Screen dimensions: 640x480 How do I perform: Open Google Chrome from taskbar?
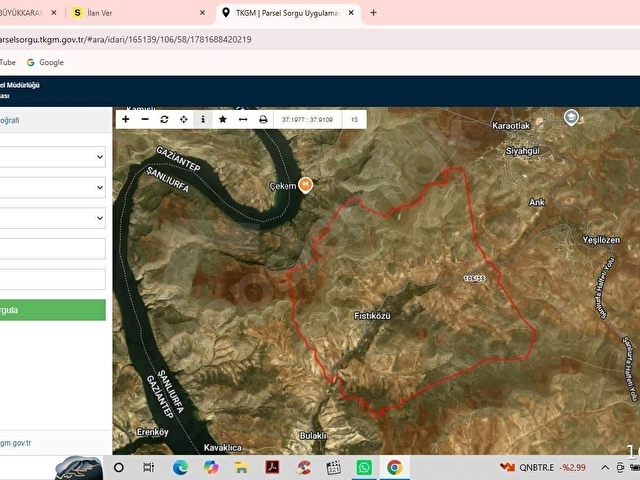tap(394, 467)
